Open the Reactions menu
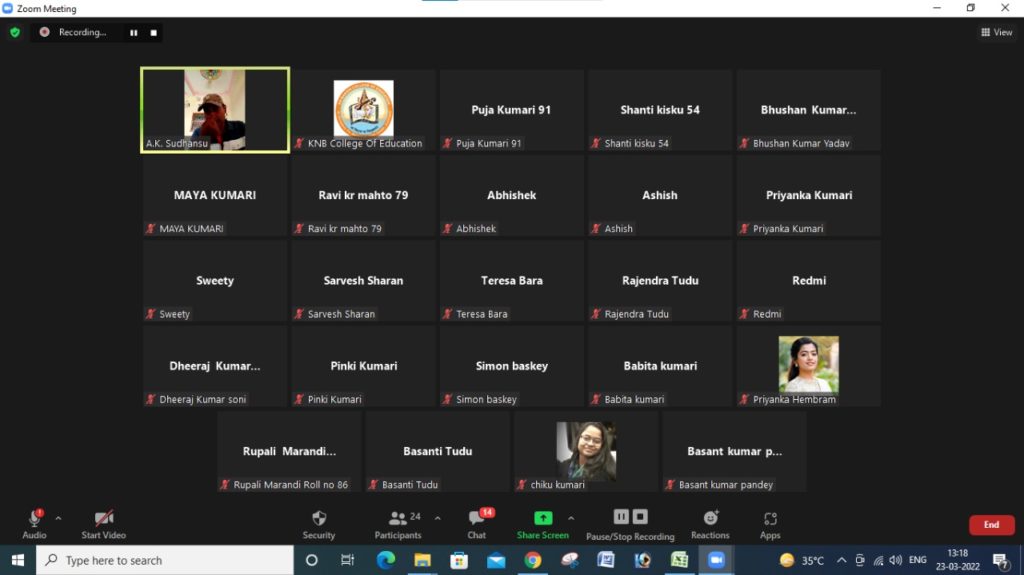1024x575 pixels. point(710,524)
